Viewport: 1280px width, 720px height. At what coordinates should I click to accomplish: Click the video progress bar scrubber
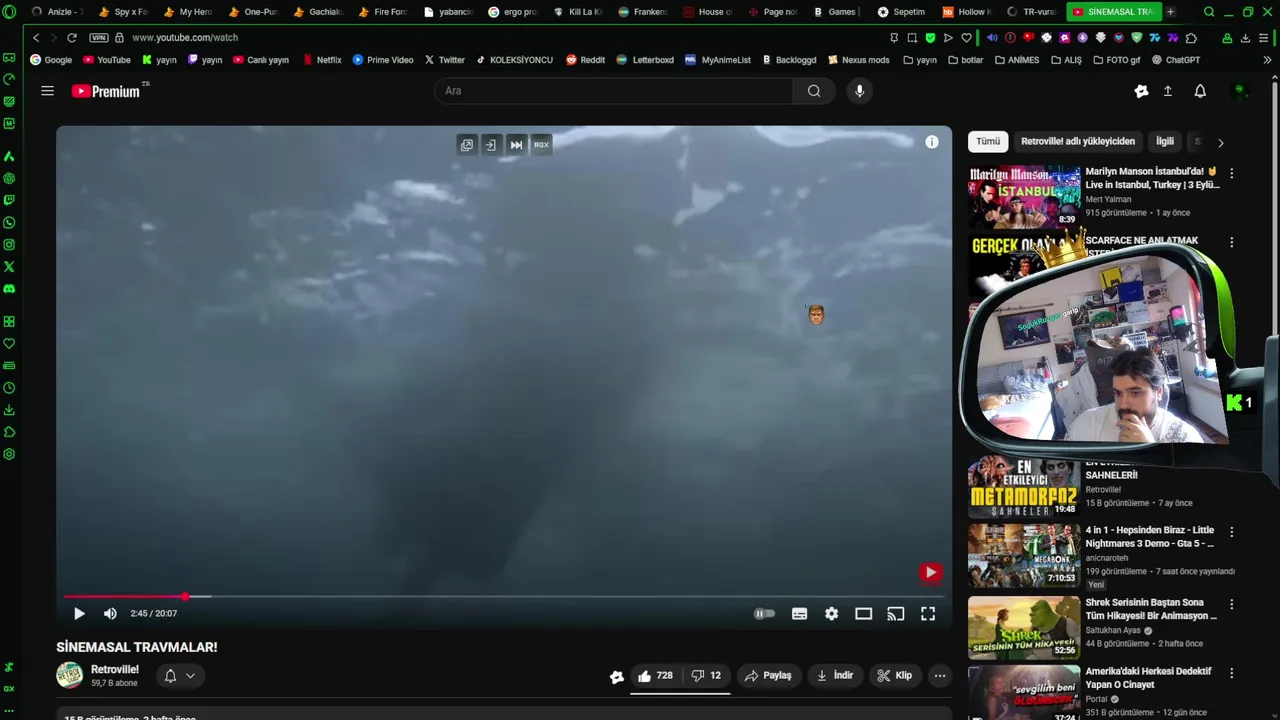click(x=185, y=597)
